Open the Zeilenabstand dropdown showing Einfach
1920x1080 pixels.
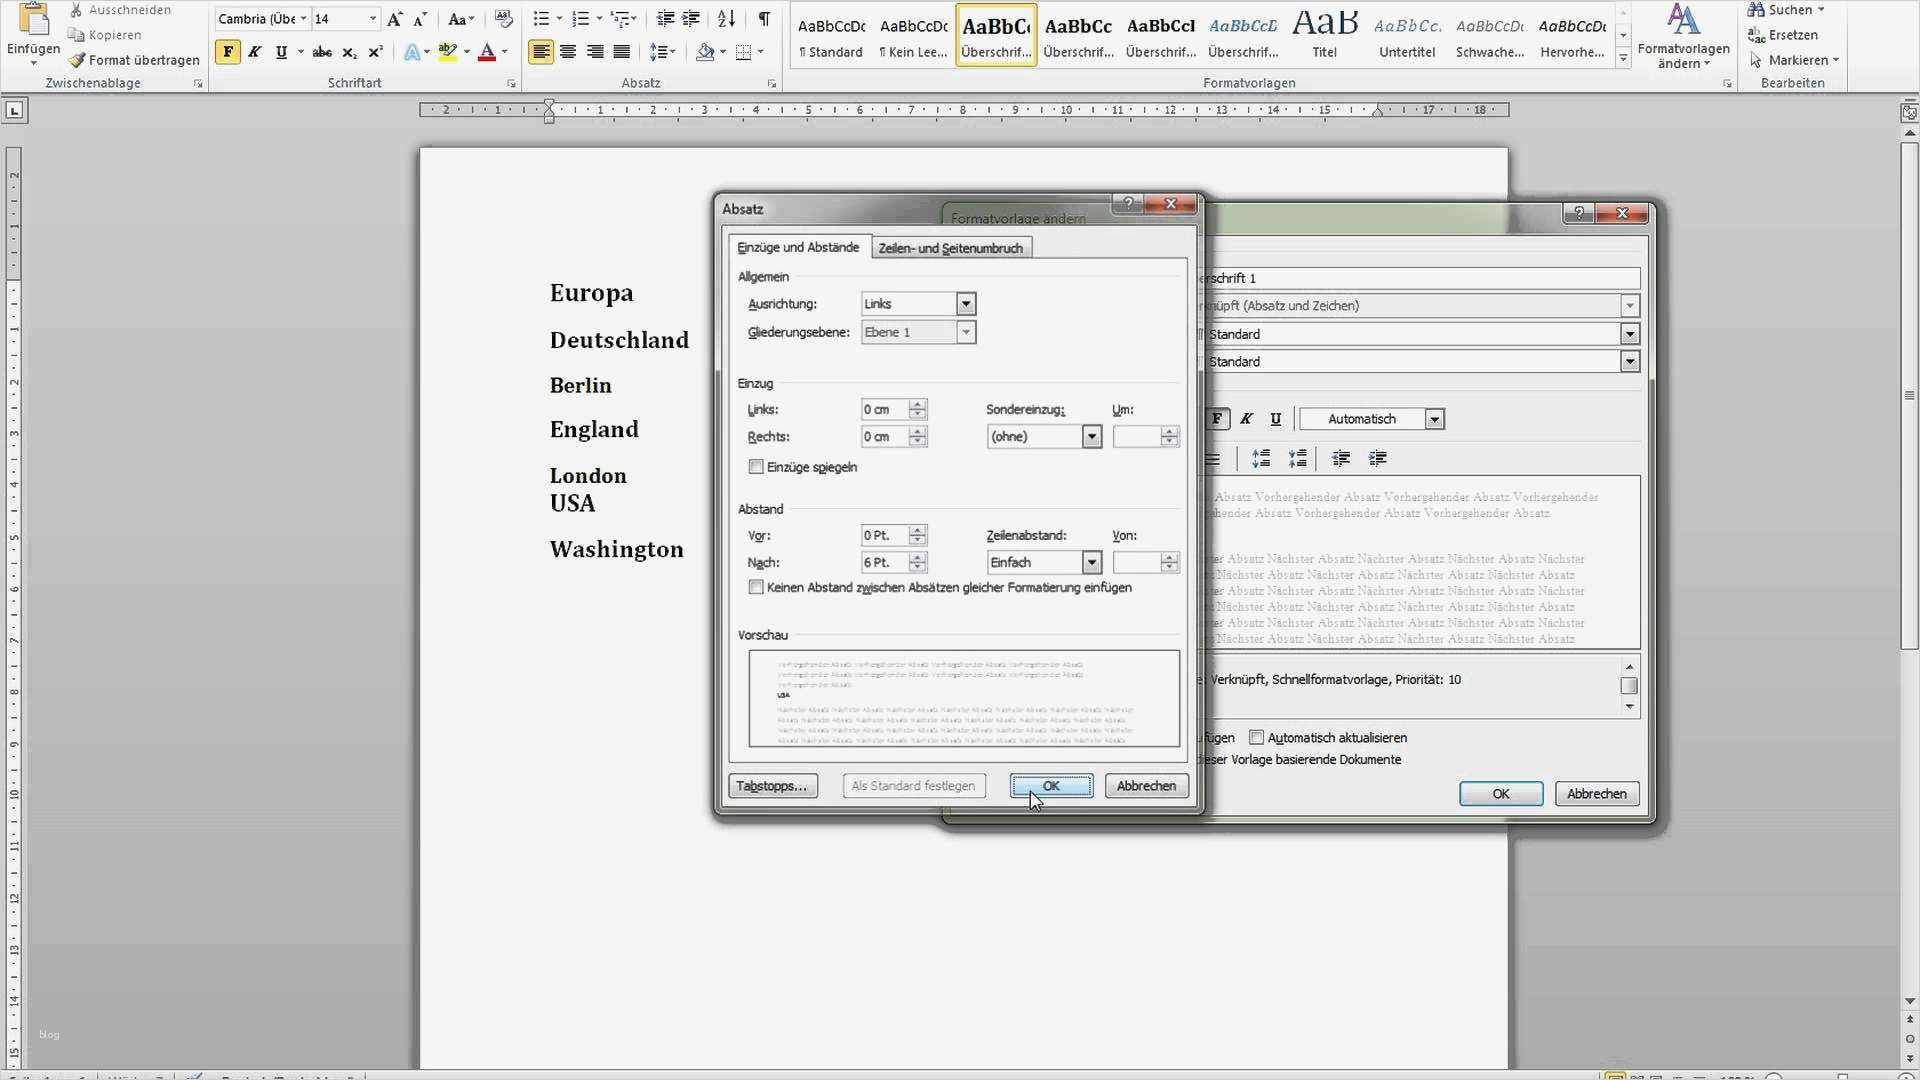[x=1091, y=562]
